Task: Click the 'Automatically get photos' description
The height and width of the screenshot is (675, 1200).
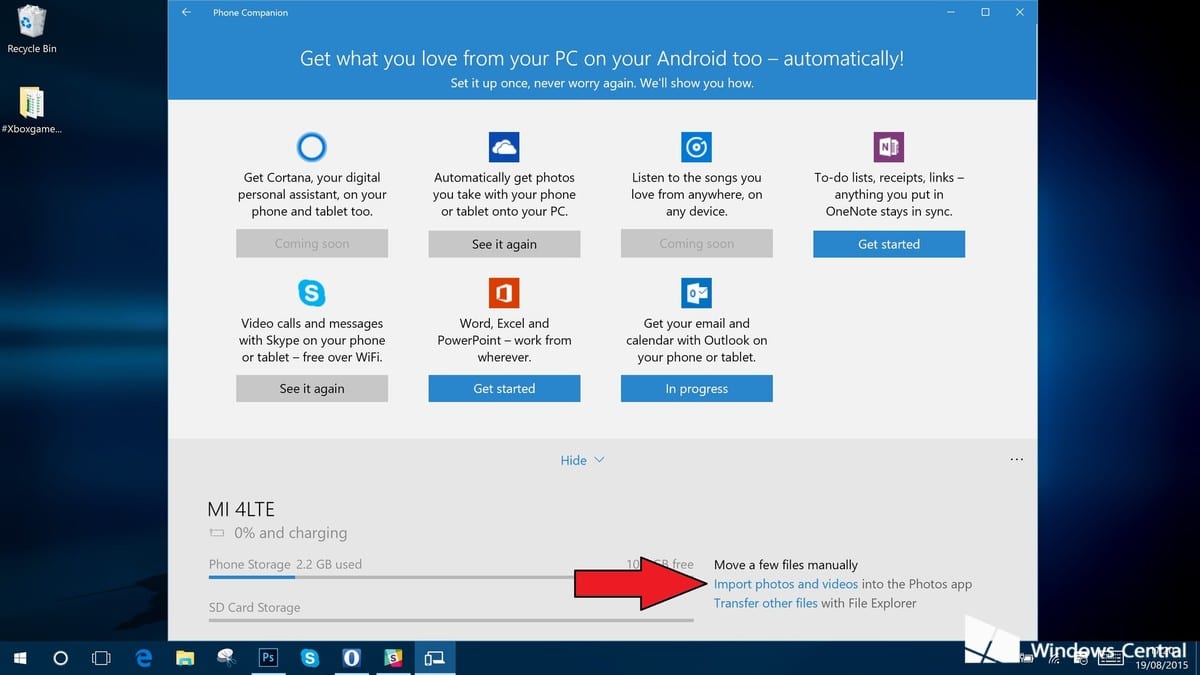Action: click(504, 194)
